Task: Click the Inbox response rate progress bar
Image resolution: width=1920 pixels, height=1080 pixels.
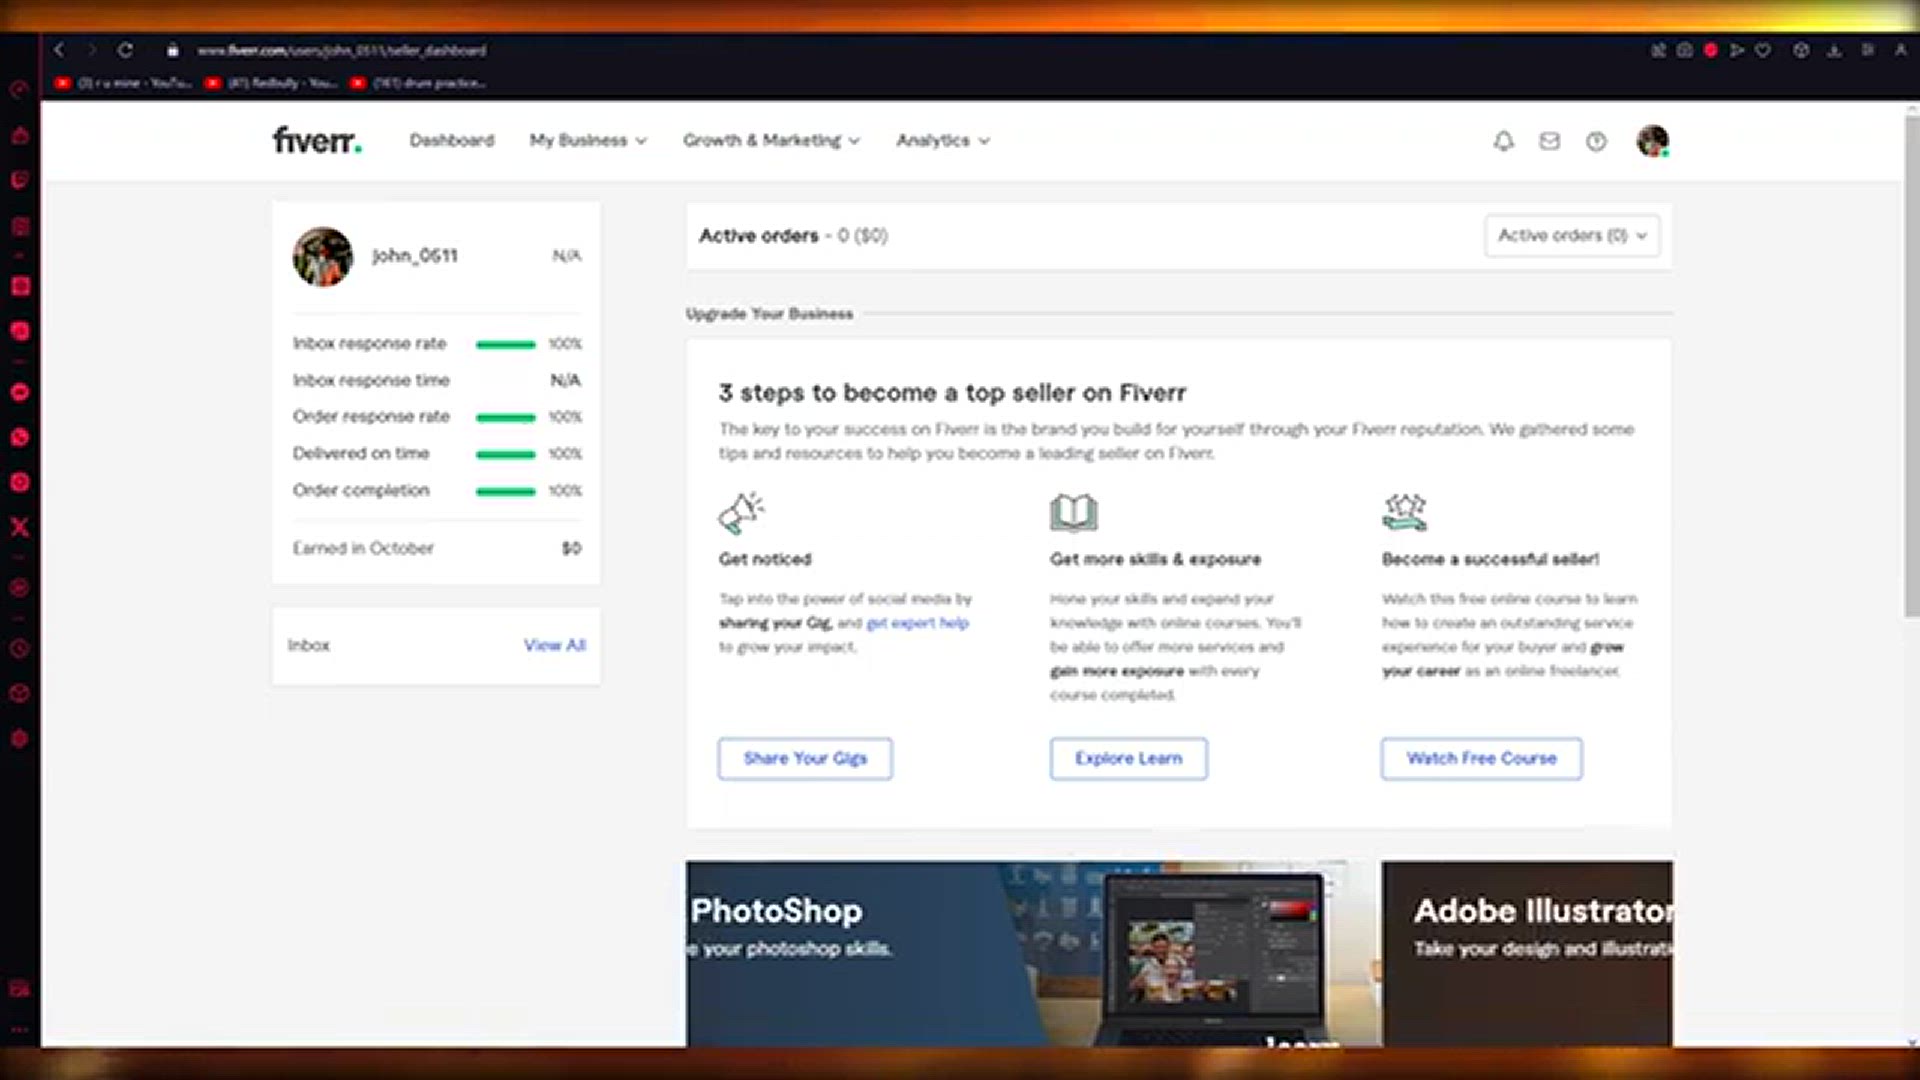Action: (x=505, y=344)
